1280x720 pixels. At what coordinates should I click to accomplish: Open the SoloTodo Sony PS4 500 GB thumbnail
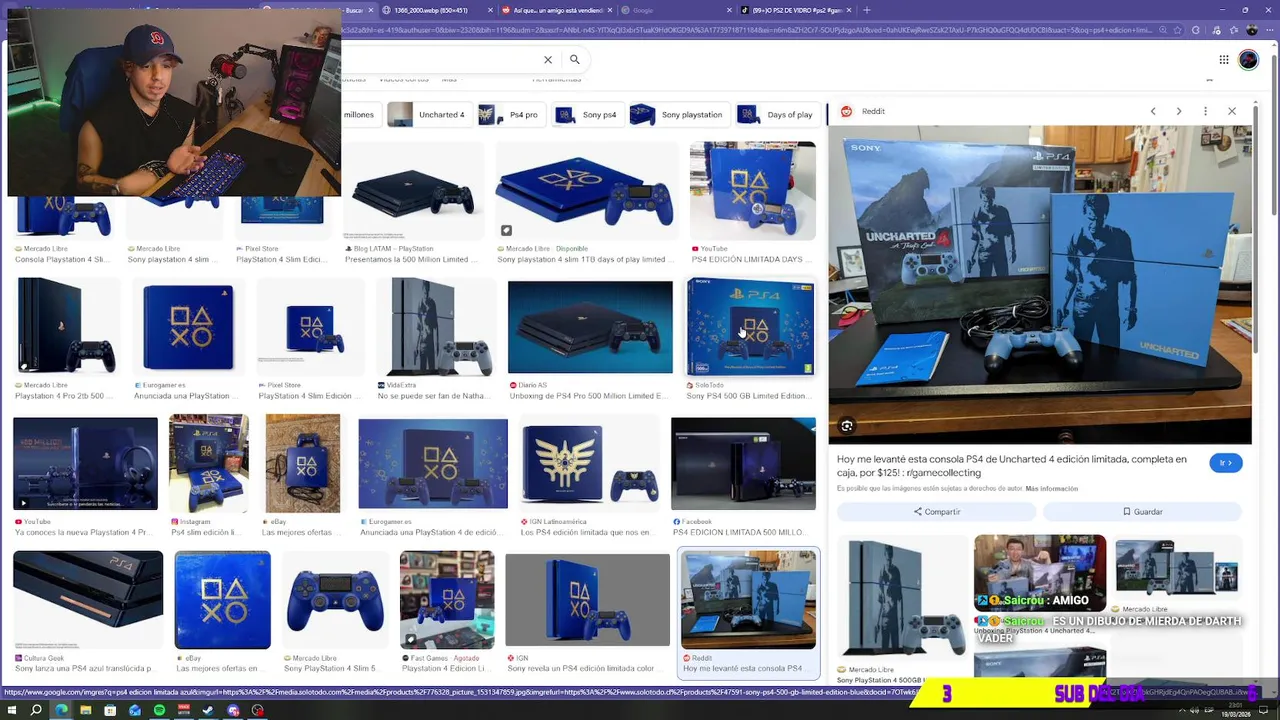point(750,328)
